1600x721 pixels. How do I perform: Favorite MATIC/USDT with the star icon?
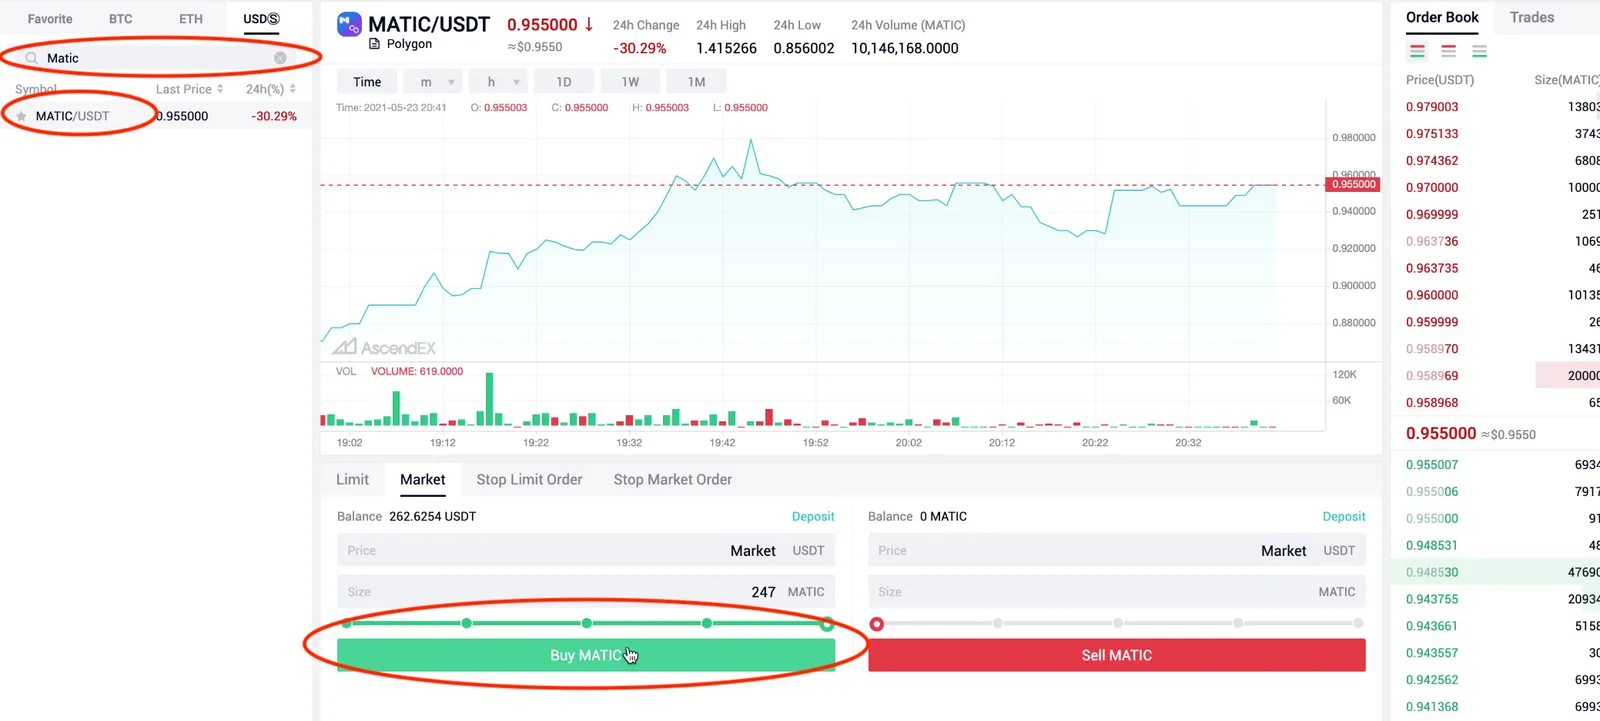(x=21, y=116)
